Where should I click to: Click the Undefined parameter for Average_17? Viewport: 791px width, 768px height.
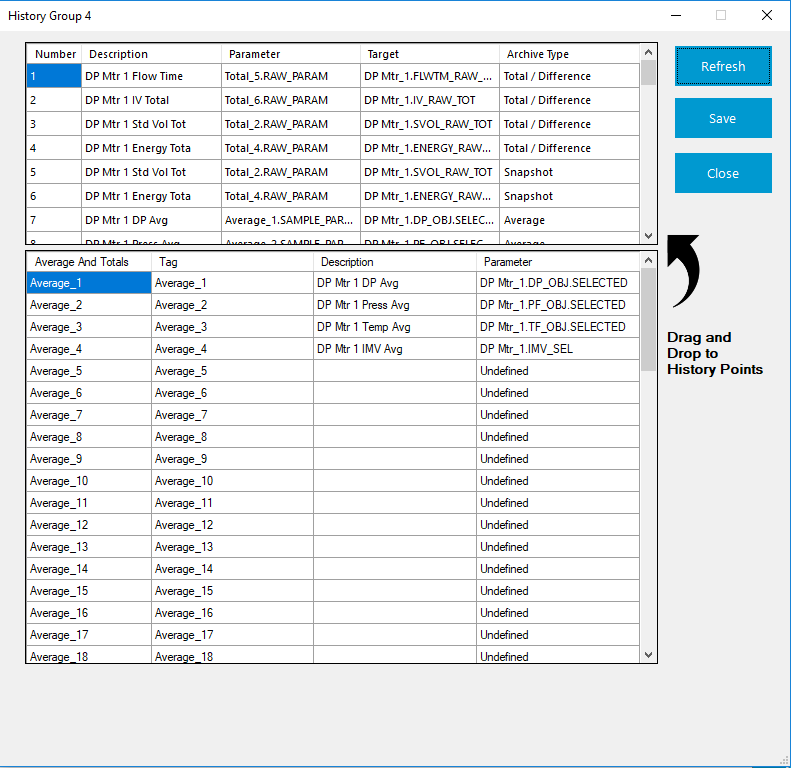tap(558, 635)
